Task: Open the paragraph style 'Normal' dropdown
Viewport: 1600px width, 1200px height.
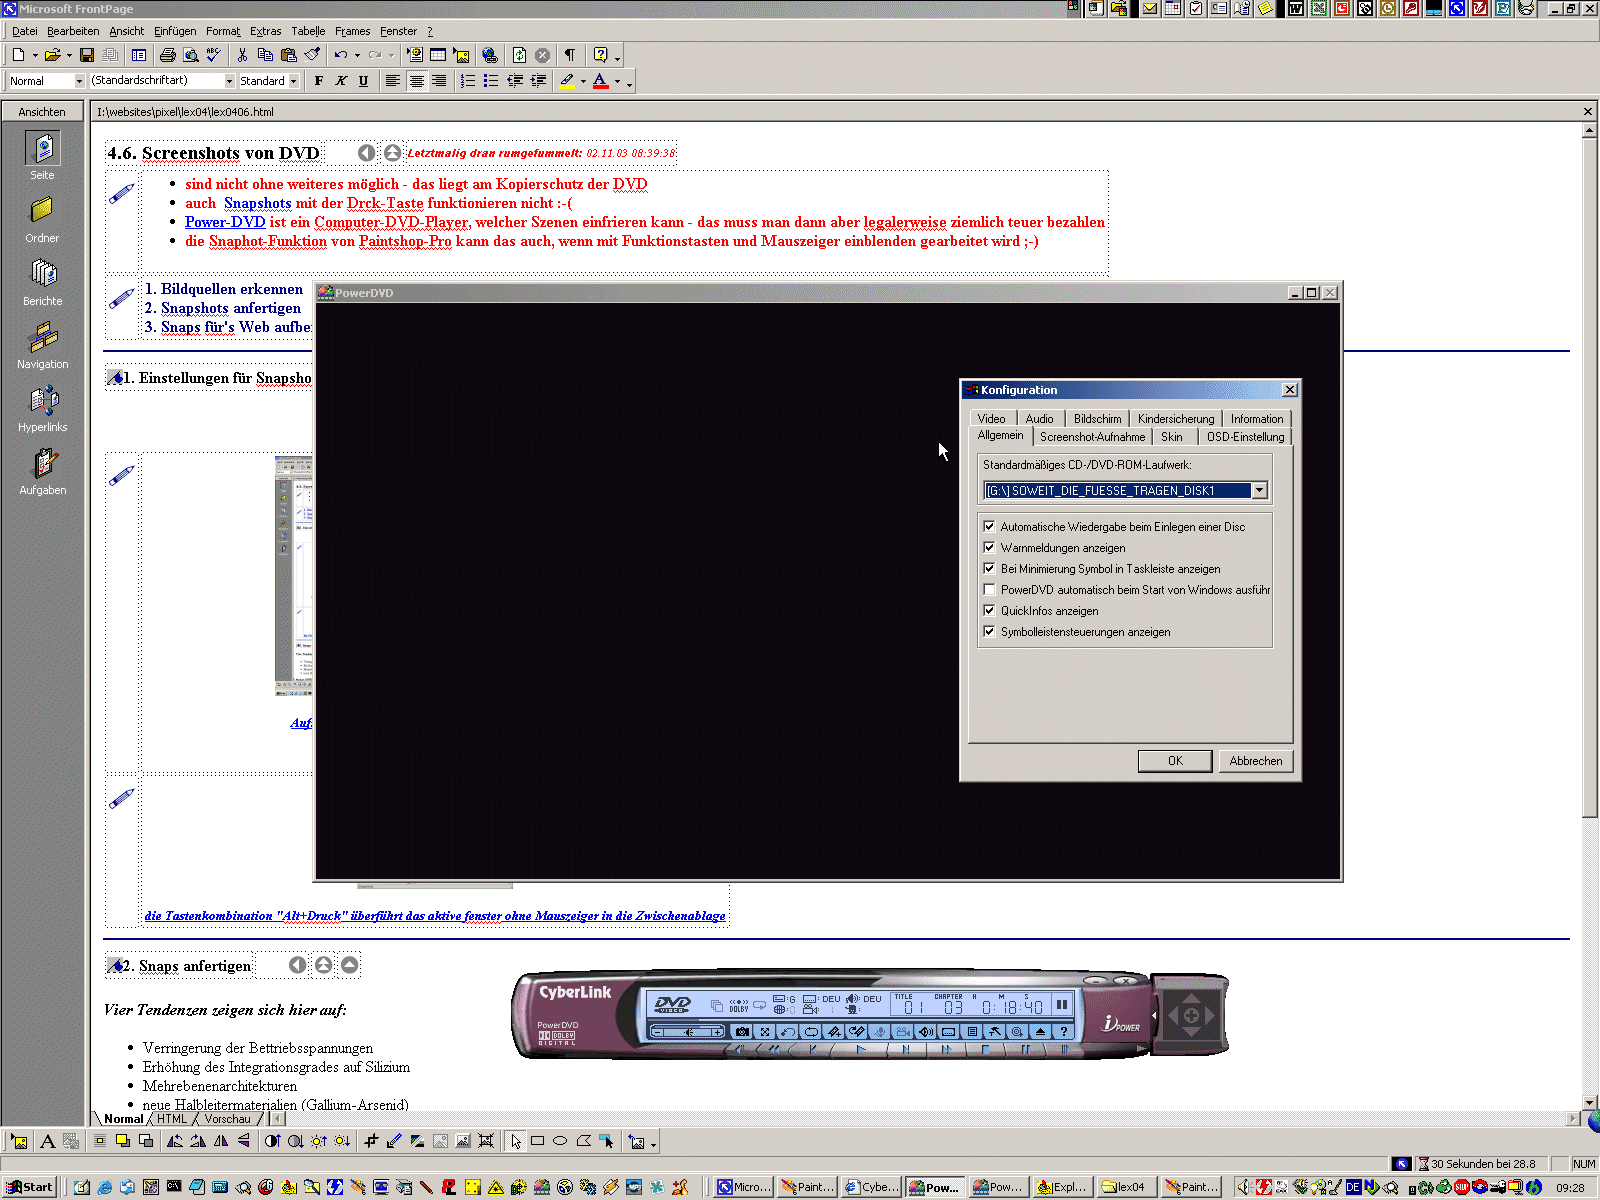Action: pyautogui.click(x=79, y=81)
